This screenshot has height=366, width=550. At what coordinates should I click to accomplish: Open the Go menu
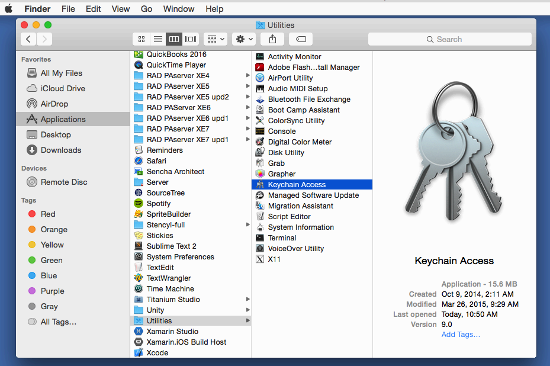(x=146, y=9)
